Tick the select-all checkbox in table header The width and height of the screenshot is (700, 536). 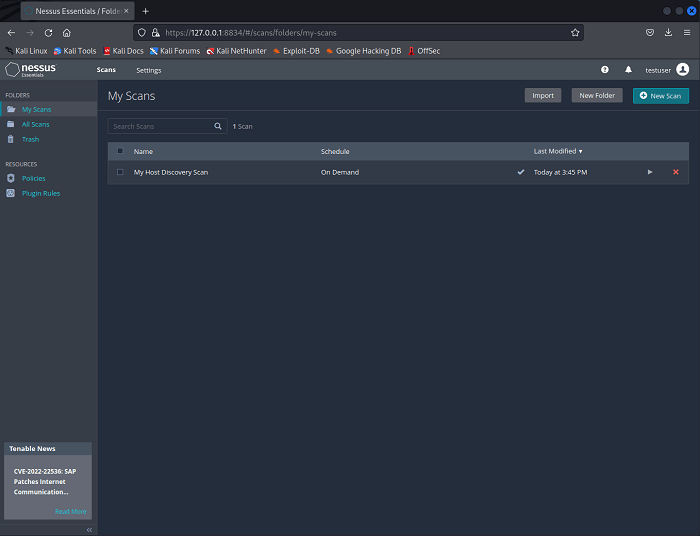120,151
